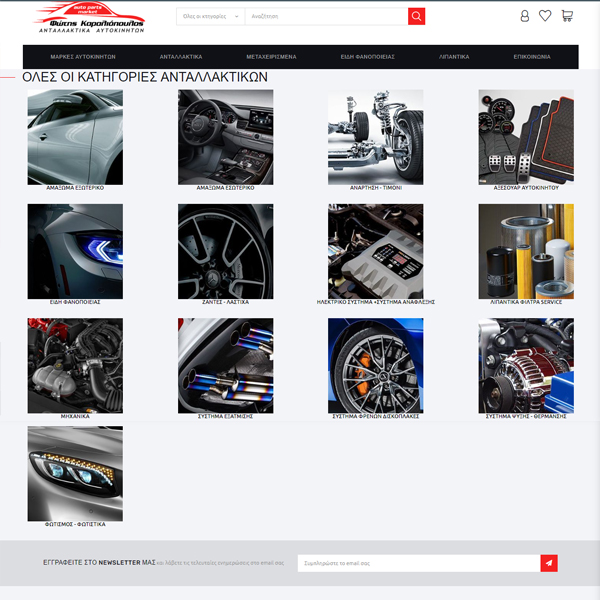
Task: Click the ΣΥΣΤΗΜΑ ΕΞΑΤΜΙΣΗΣ label link
Action: (x=225, y=416)
